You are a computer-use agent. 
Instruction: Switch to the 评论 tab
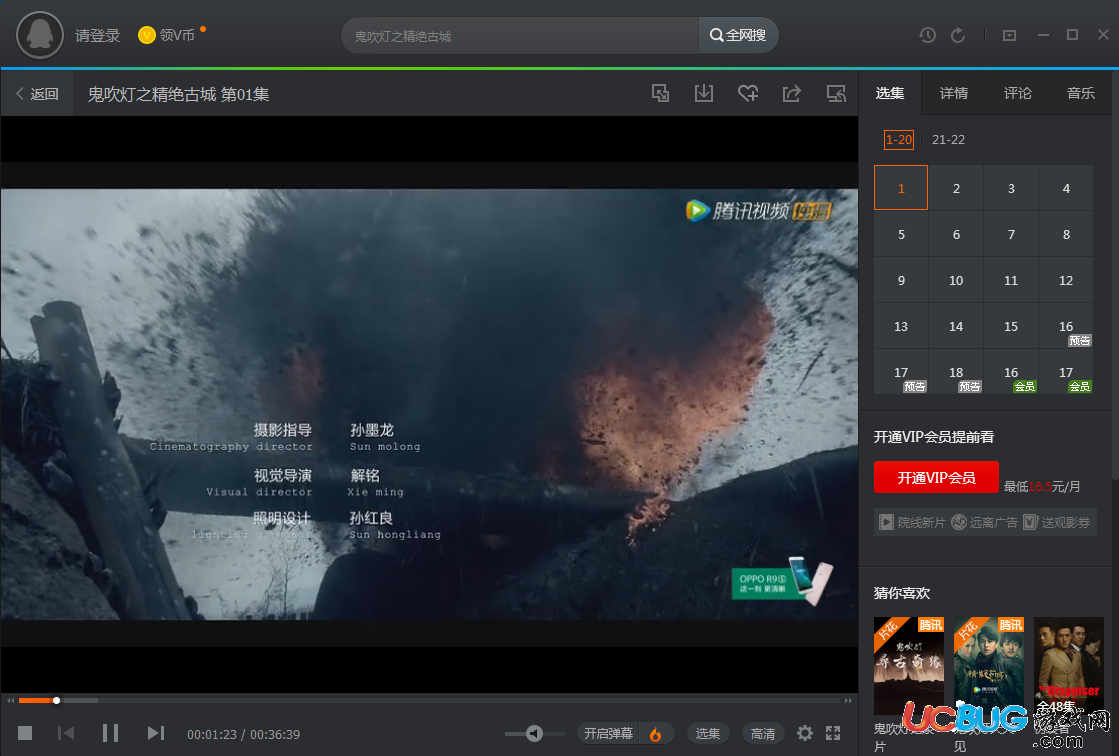click(1017, 93)
